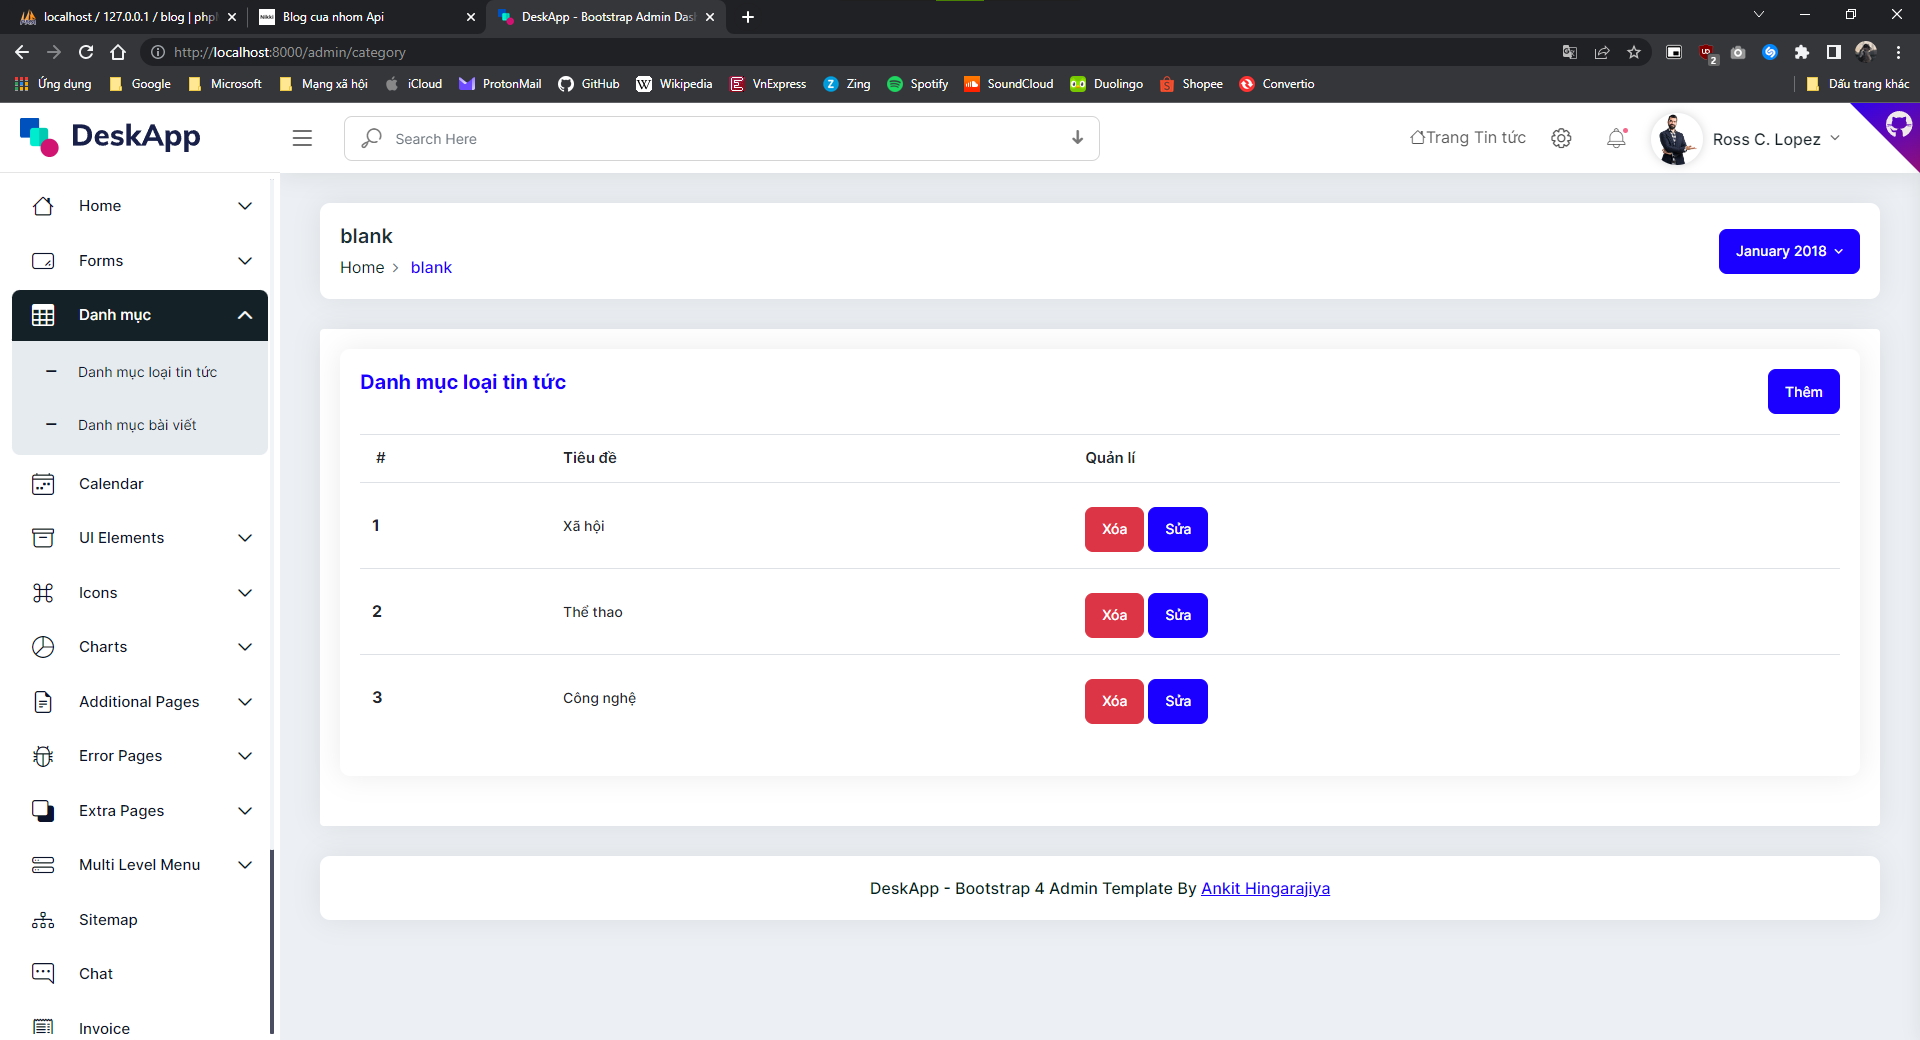The width and height of the screenshot is (1920, 1040).
Task: Click Xóa for Thể thao row
Action: tap(1114, 615)
